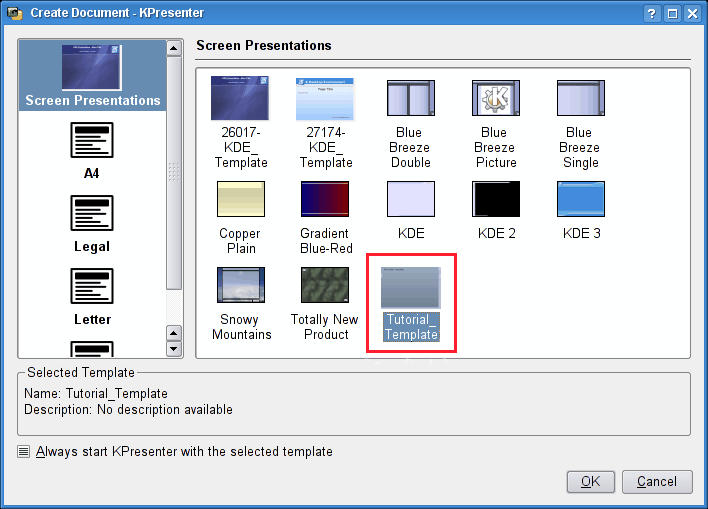Image resolution: width=708 pixels, height=509 pixels.
Task: Select the Letter page category
Action: point(92,287)
